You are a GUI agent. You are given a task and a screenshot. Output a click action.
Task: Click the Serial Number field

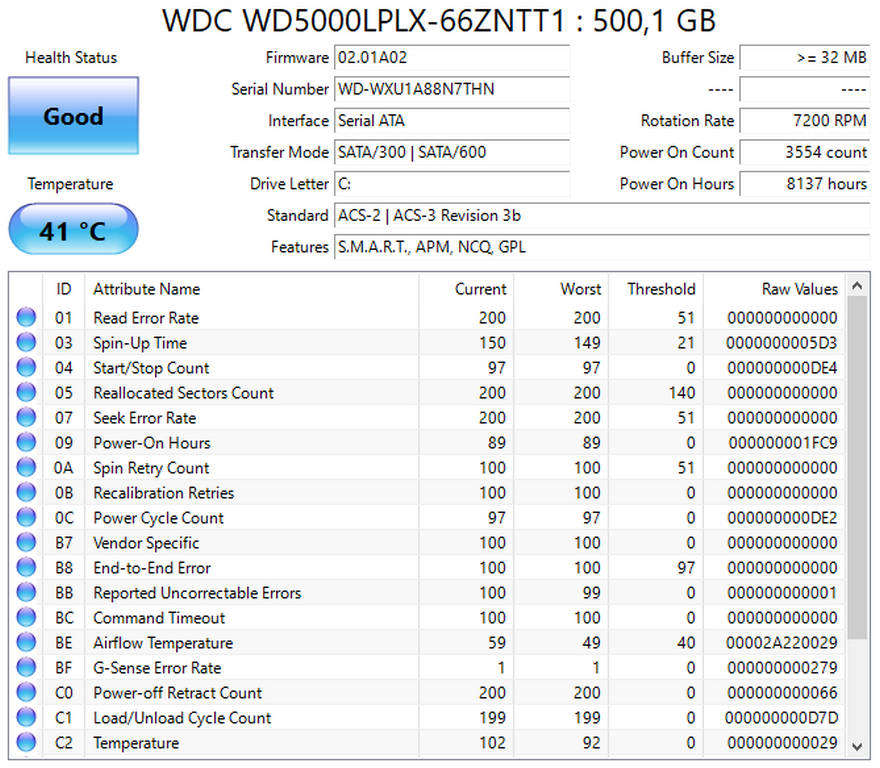451,90
